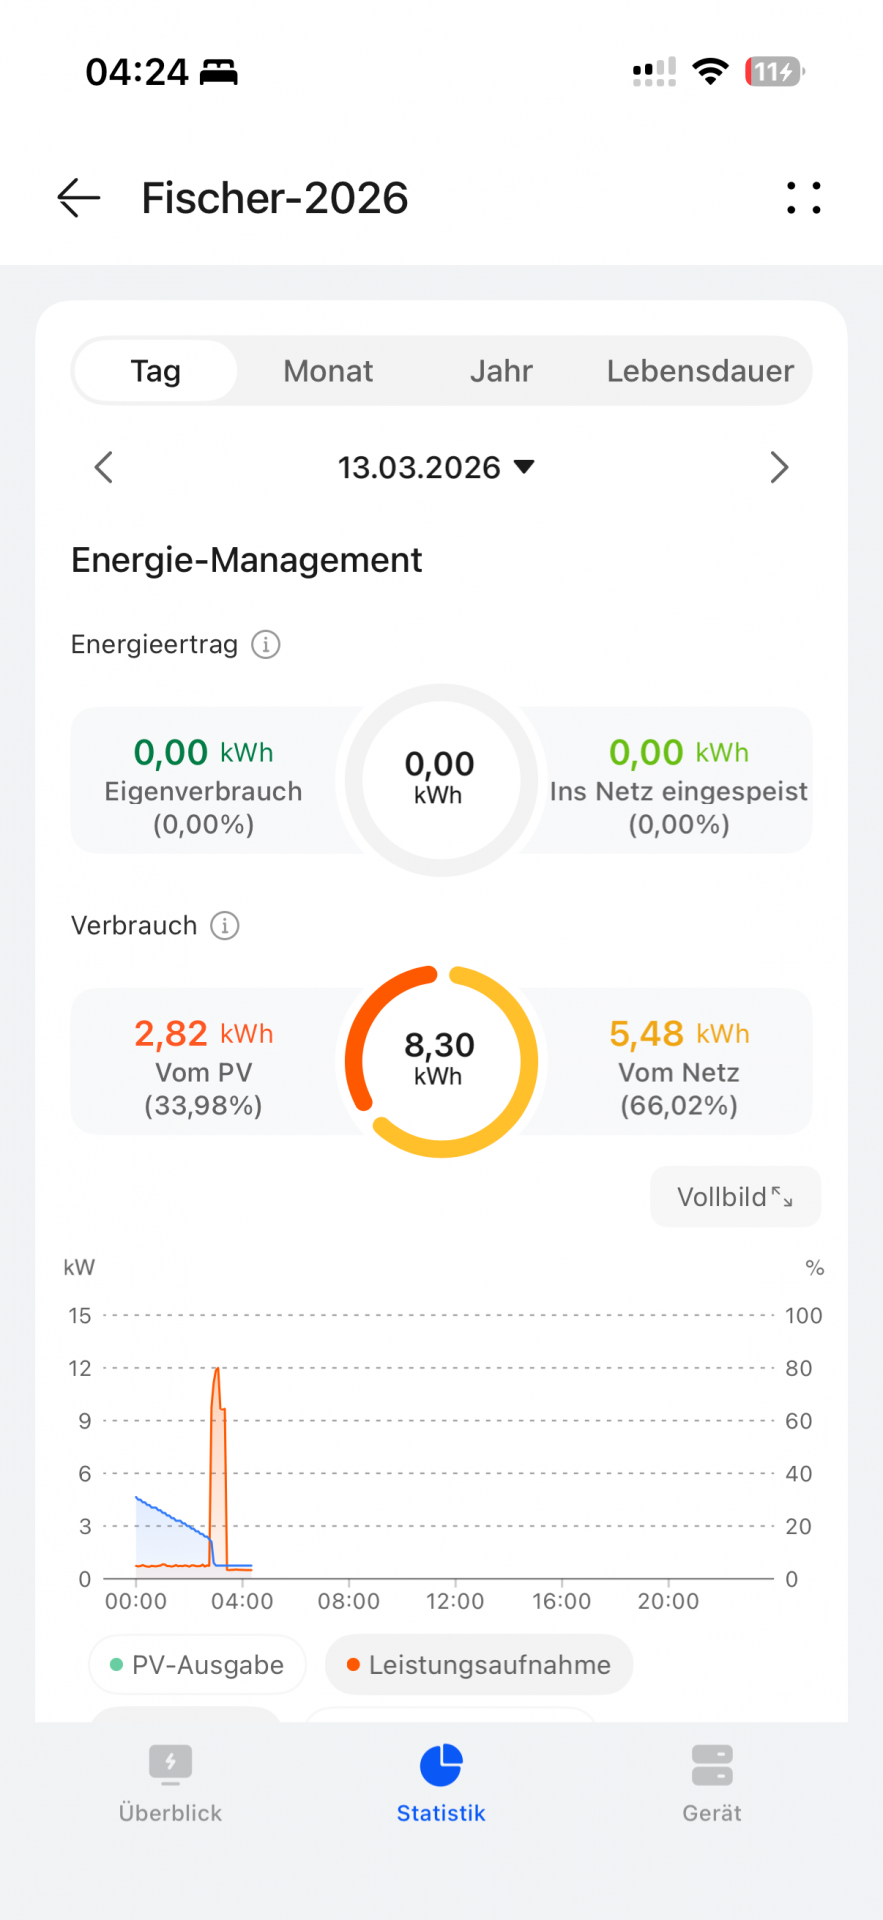Image resolution: width=883 pixels, height=1920 pixels.
Task: Go to next day chevron
Action: [x=779, y=467]
